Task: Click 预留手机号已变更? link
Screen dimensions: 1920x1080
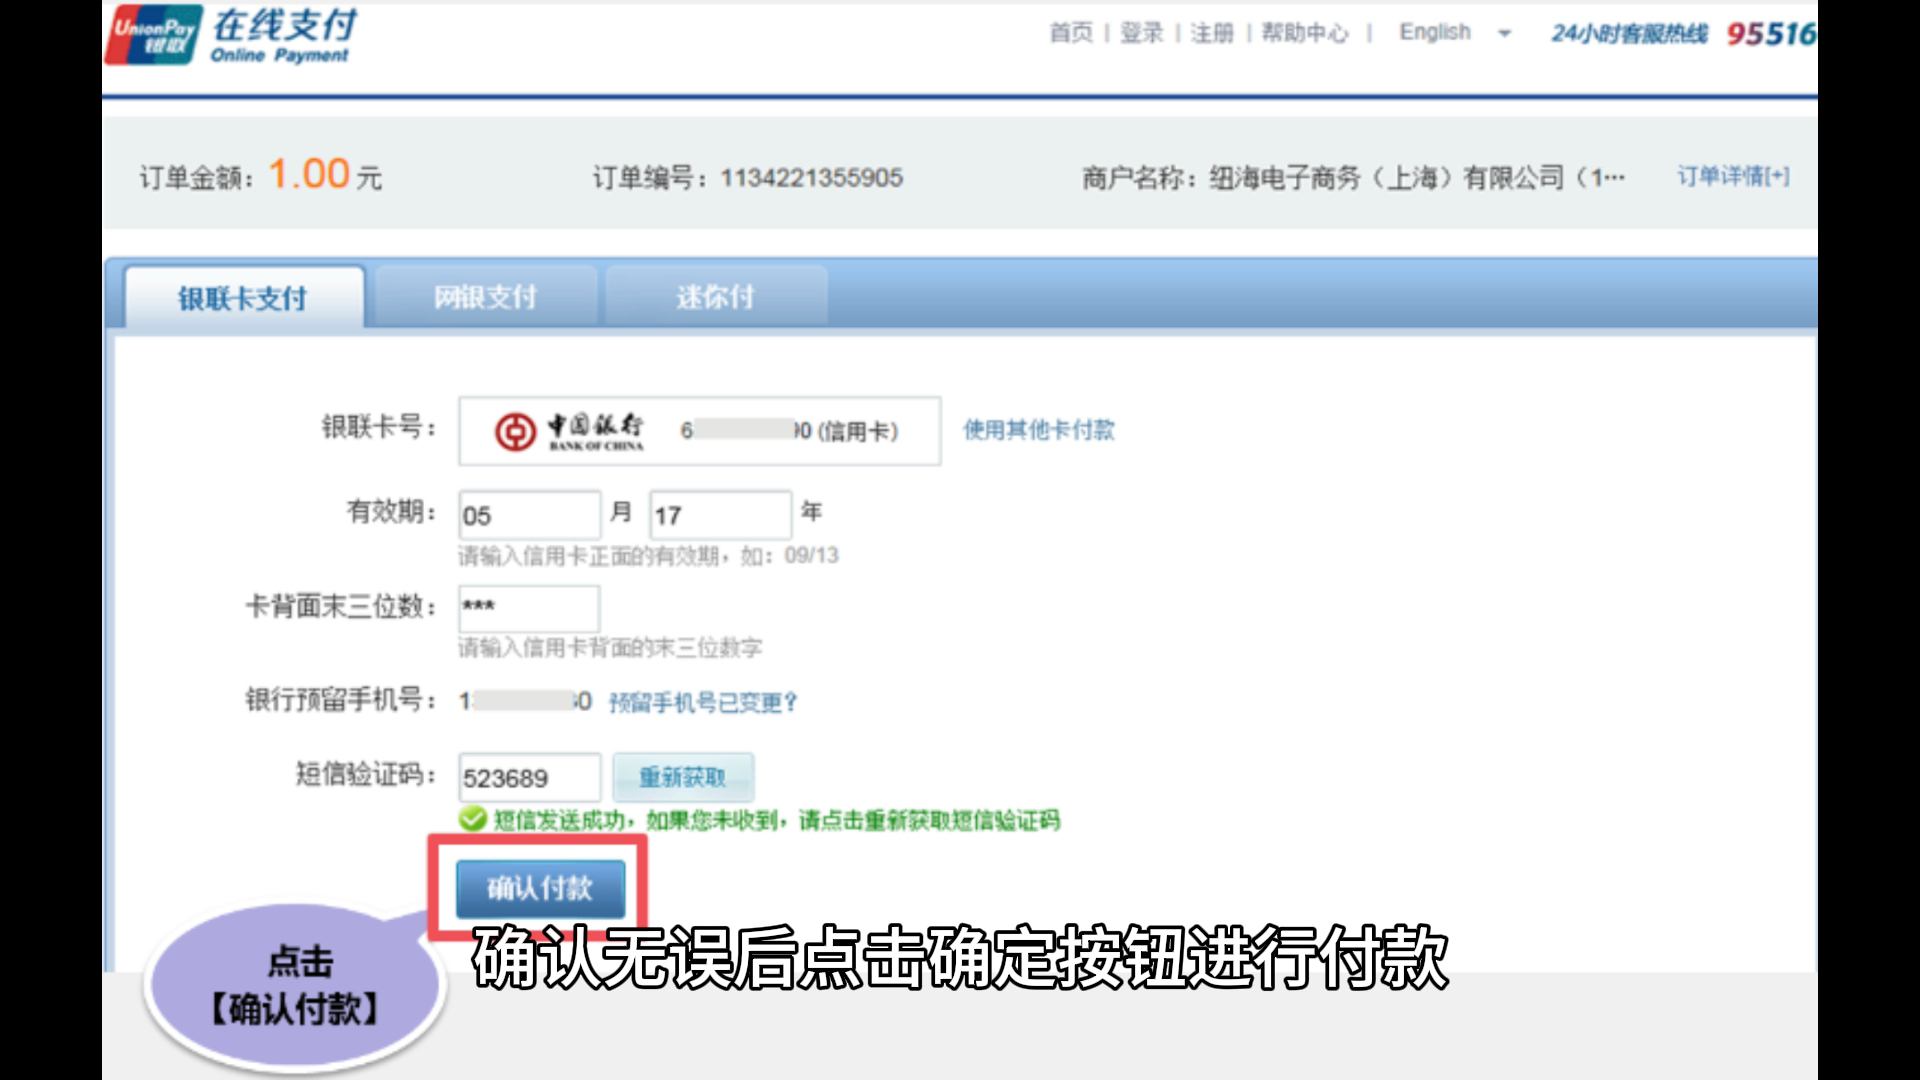Action: (703, 703)
